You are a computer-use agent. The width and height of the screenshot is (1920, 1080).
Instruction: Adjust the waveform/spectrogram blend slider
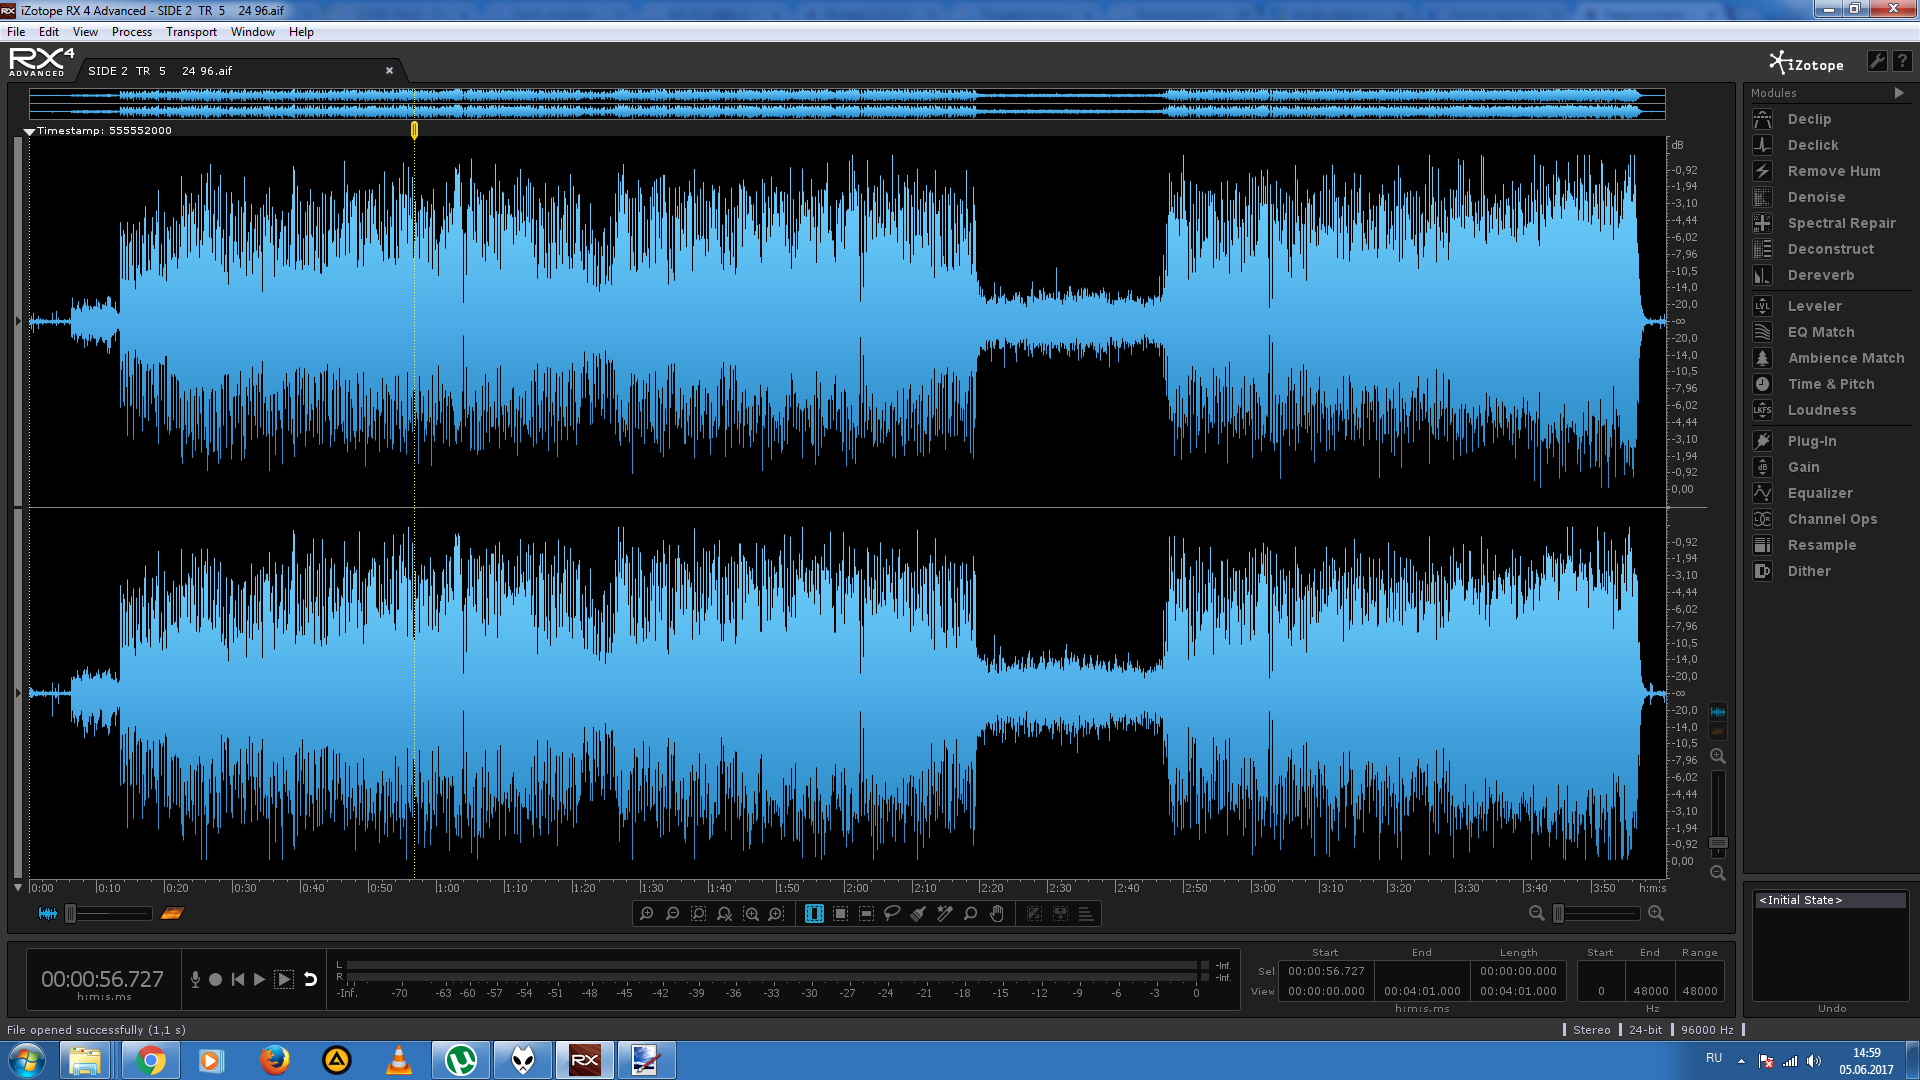coord(71,913)
